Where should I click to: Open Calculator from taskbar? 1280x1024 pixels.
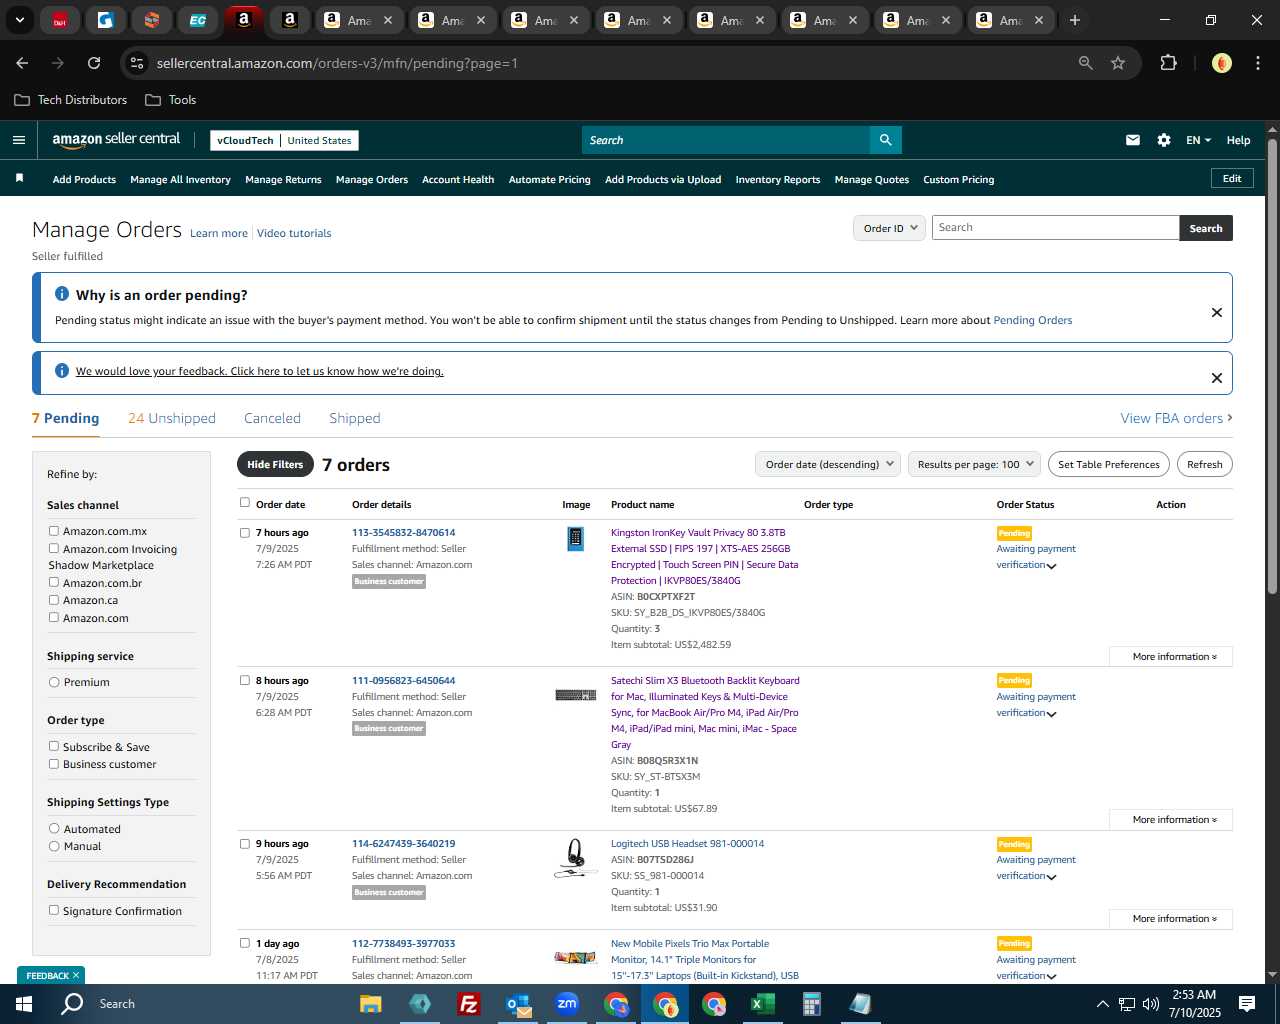coord(811,1004)
